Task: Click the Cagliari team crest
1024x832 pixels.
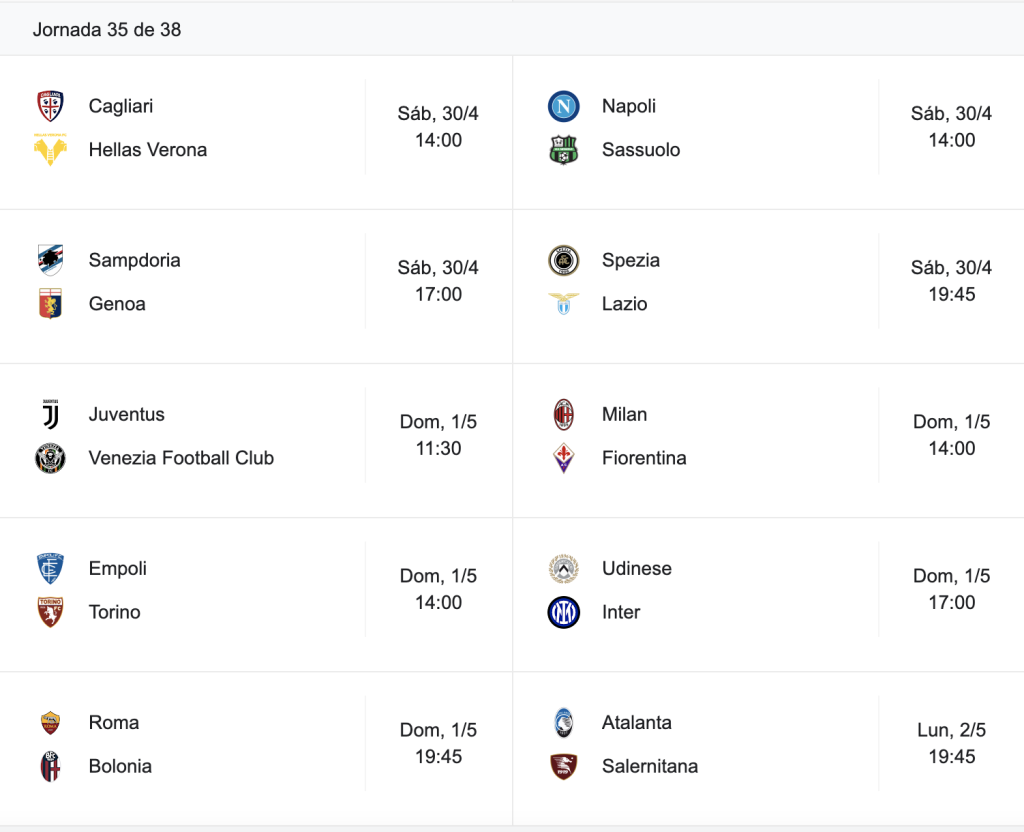Action: tap(50, 106)
